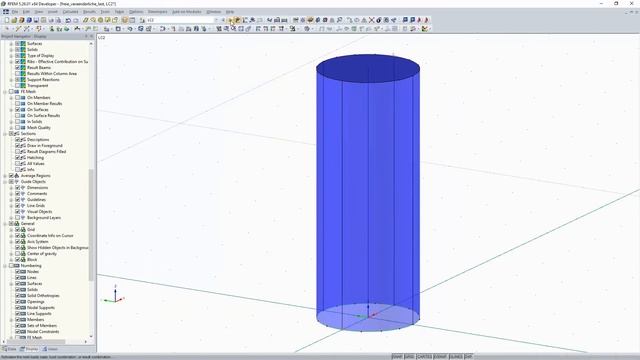Image resolution: width=640 pixels, height=360 pixels.
Task: Toggle GRID in the status bar
Action: click(x=409, y=357)
